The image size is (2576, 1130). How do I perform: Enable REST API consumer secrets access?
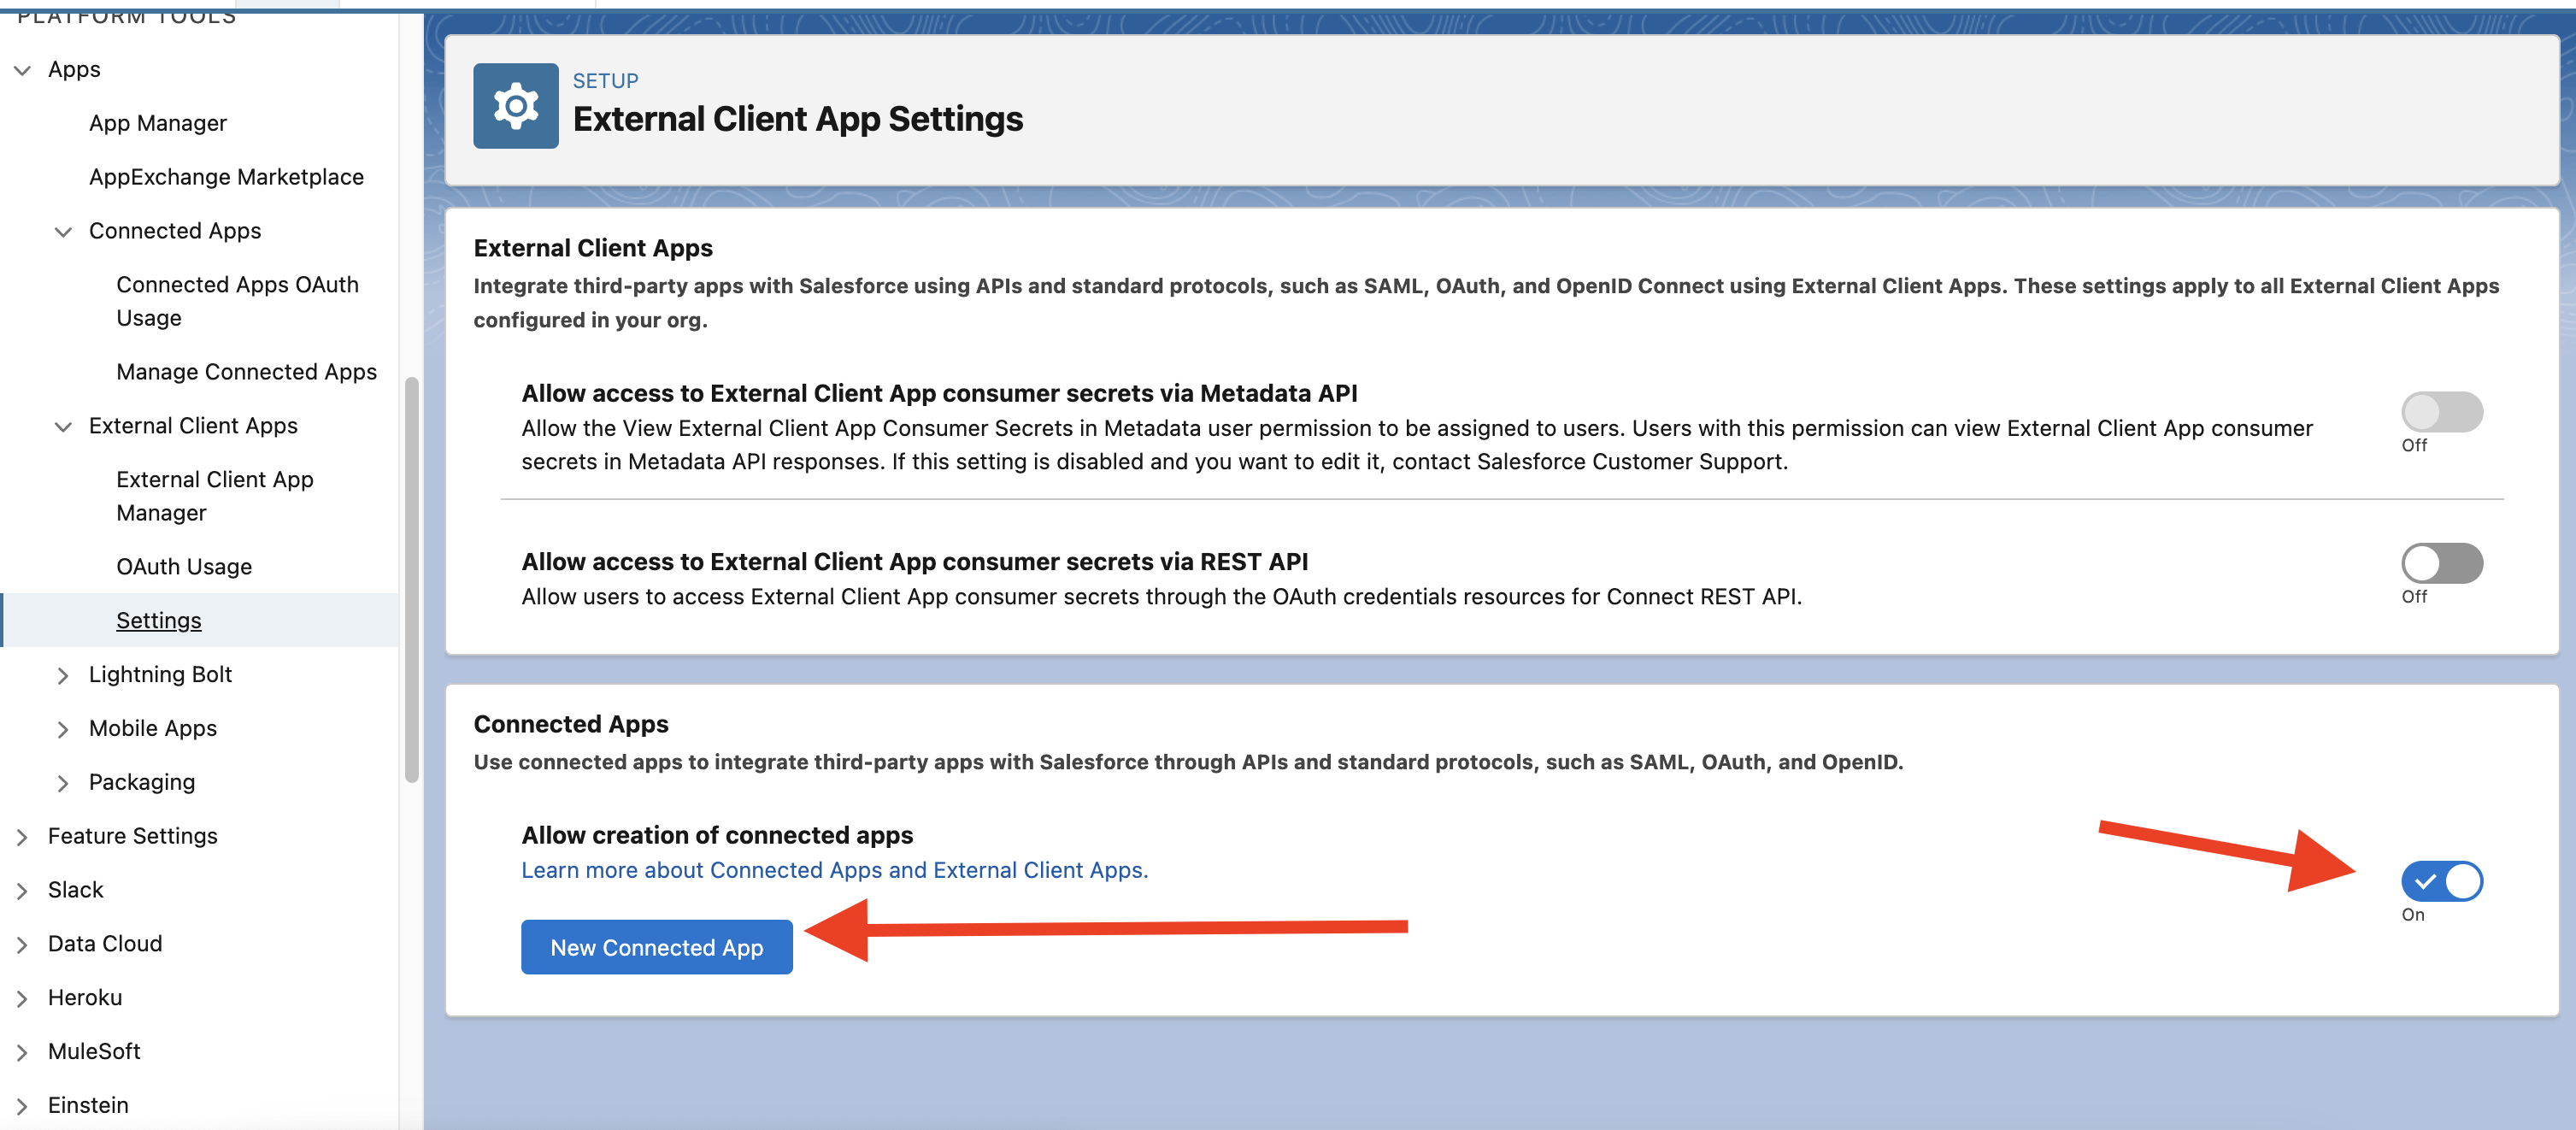[2441, 563]
